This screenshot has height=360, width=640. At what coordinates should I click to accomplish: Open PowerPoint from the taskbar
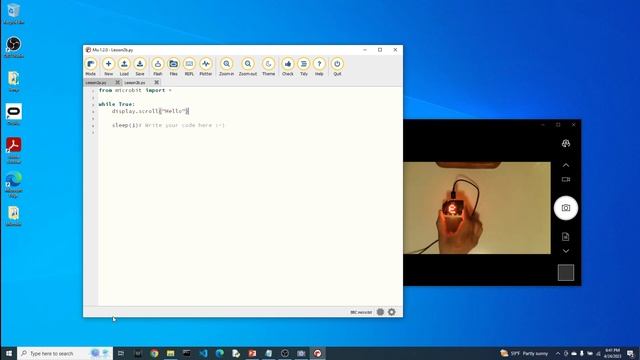click(252, 353)
